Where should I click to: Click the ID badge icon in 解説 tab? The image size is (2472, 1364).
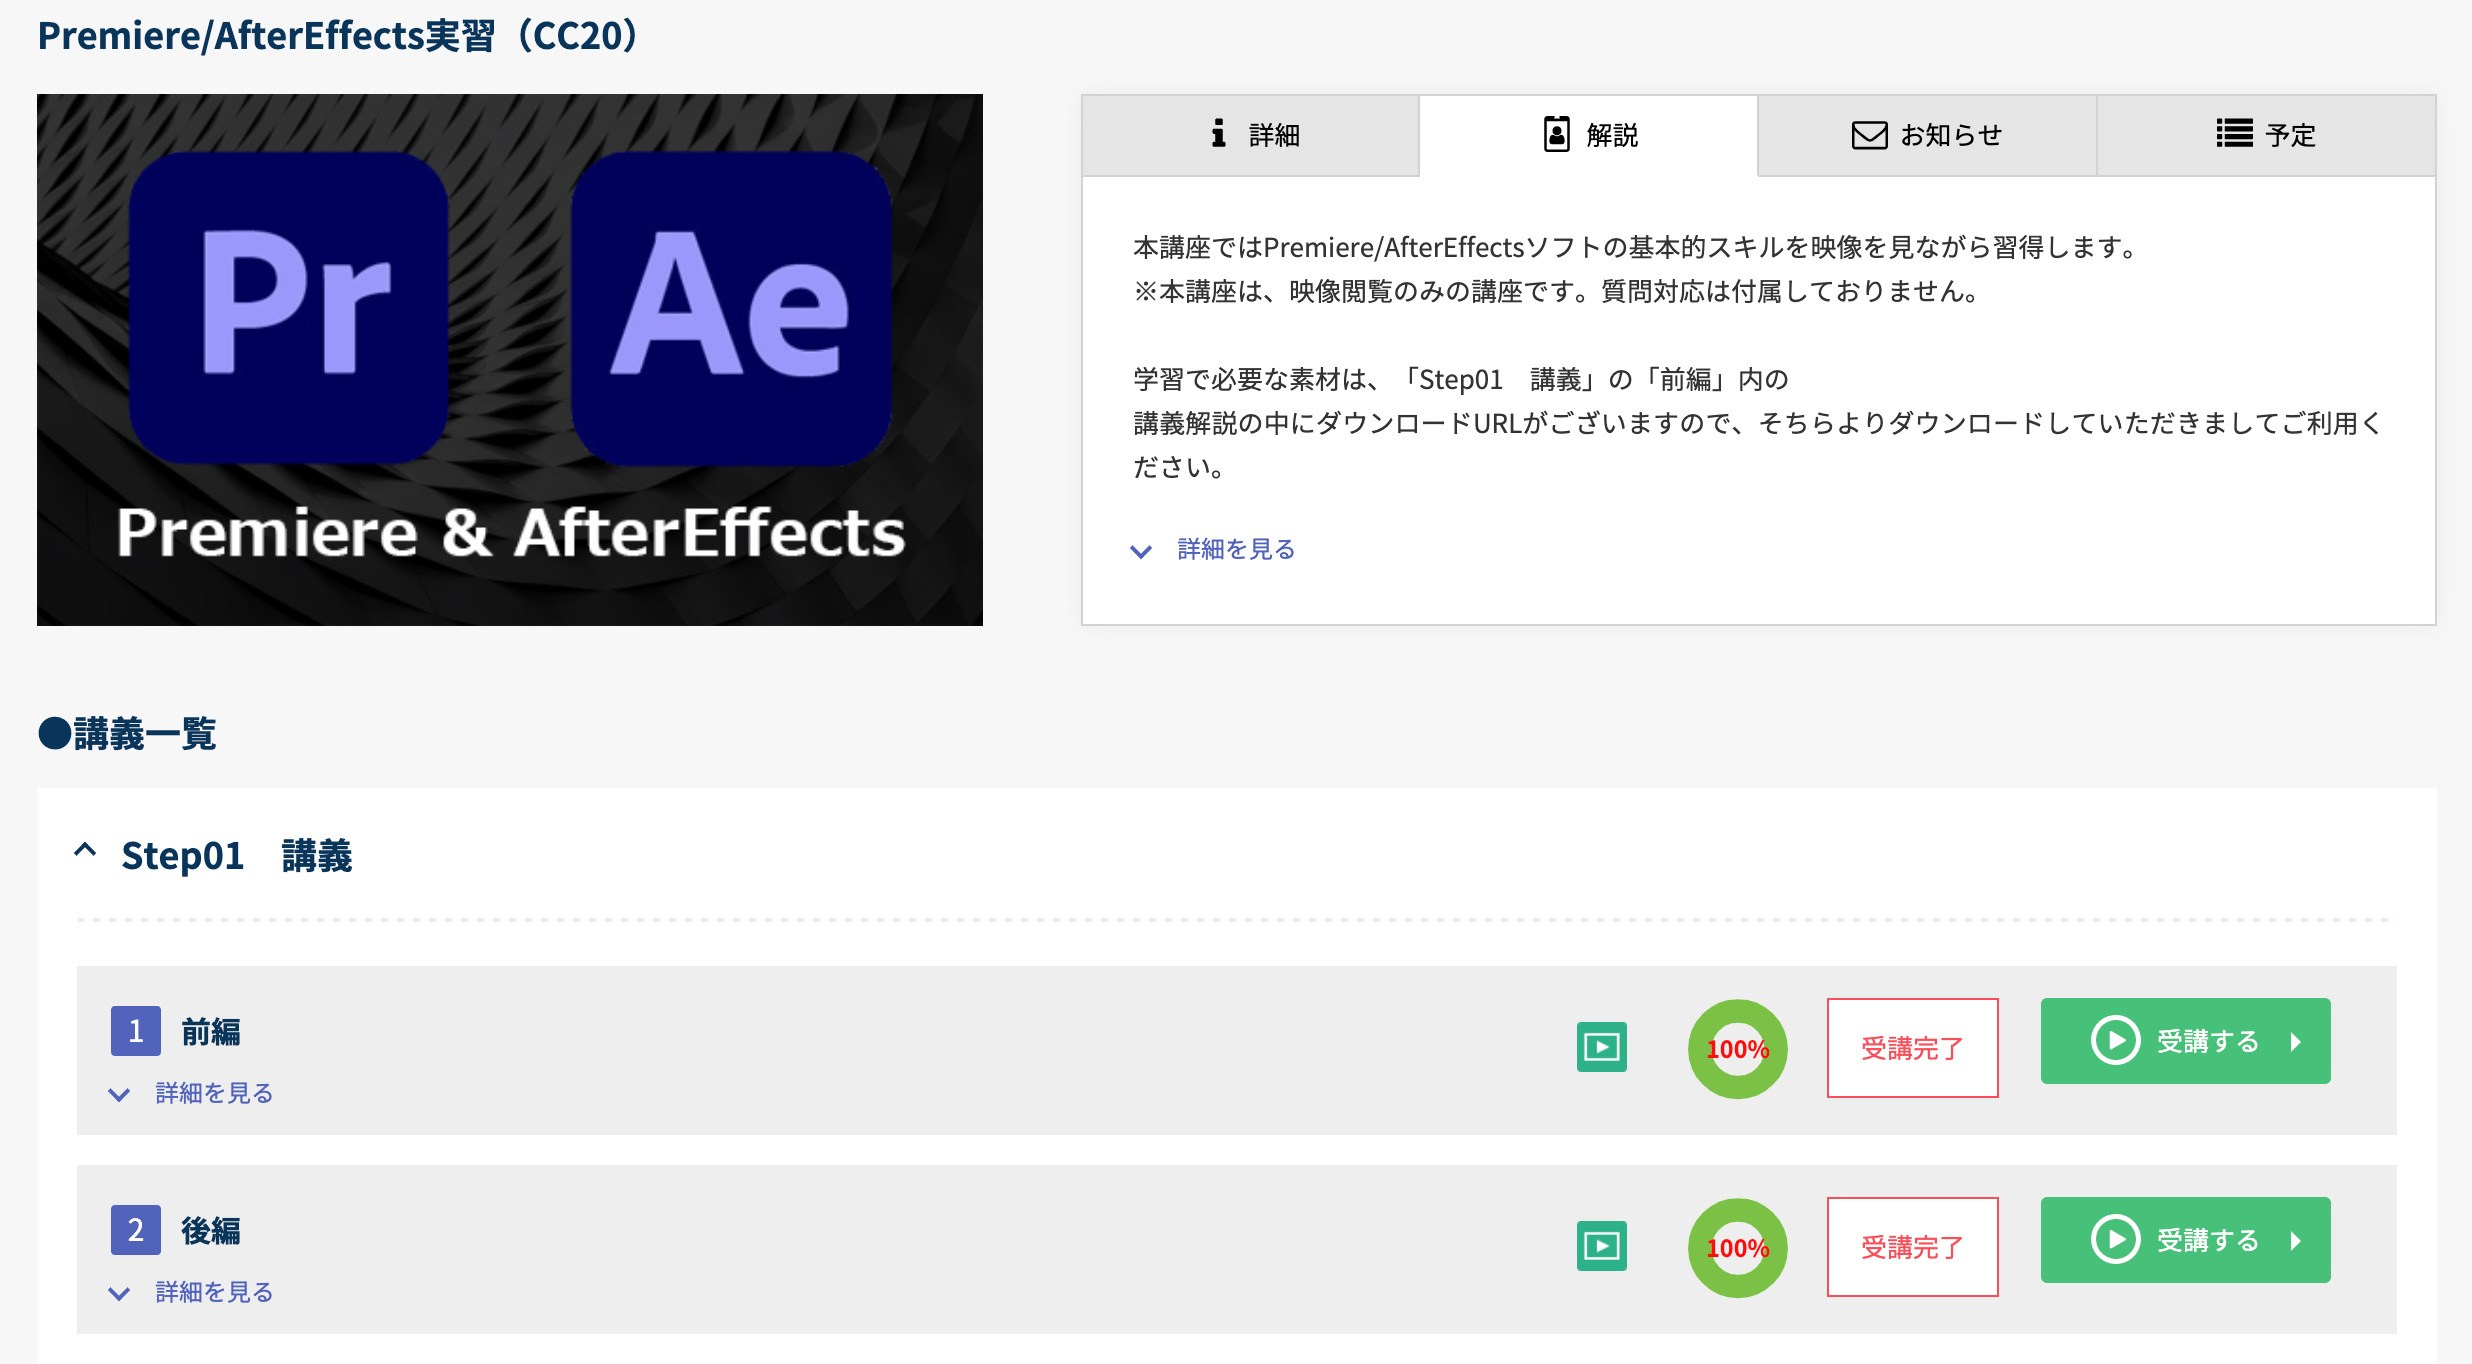tap(1556, 134)
